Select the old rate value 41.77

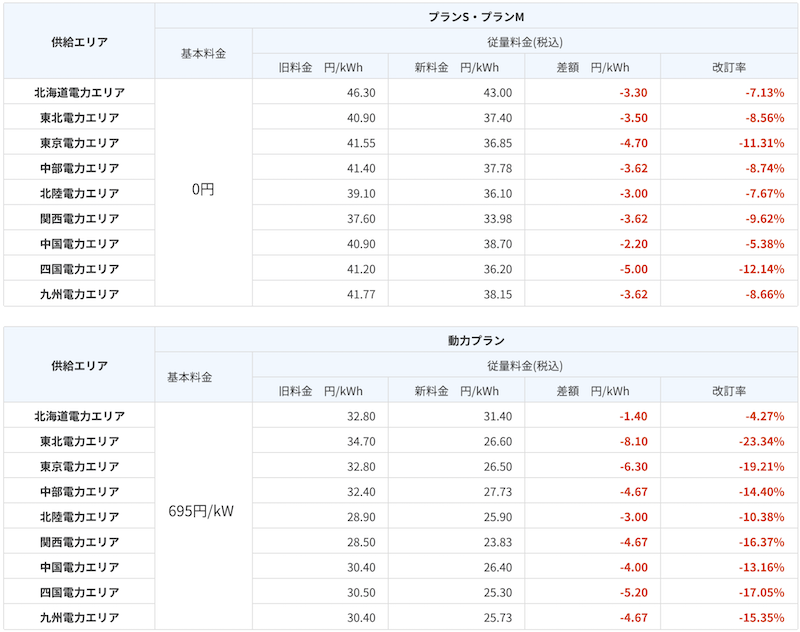(x=361, y=295)
